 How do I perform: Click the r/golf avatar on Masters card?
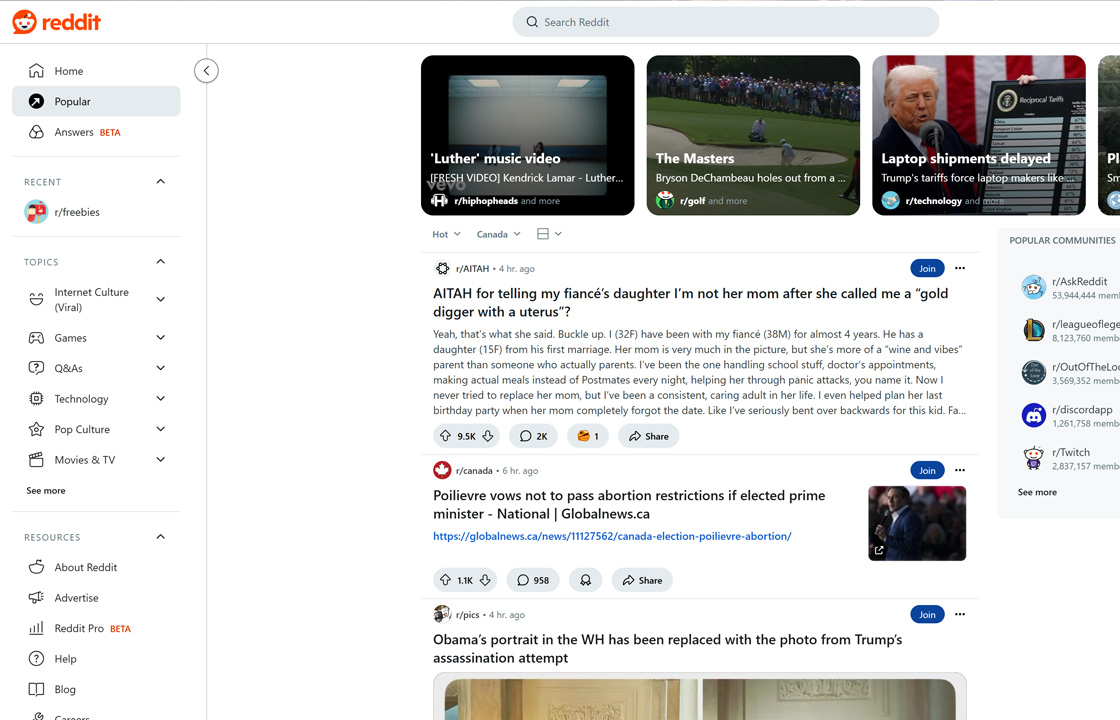pos(665,201)
